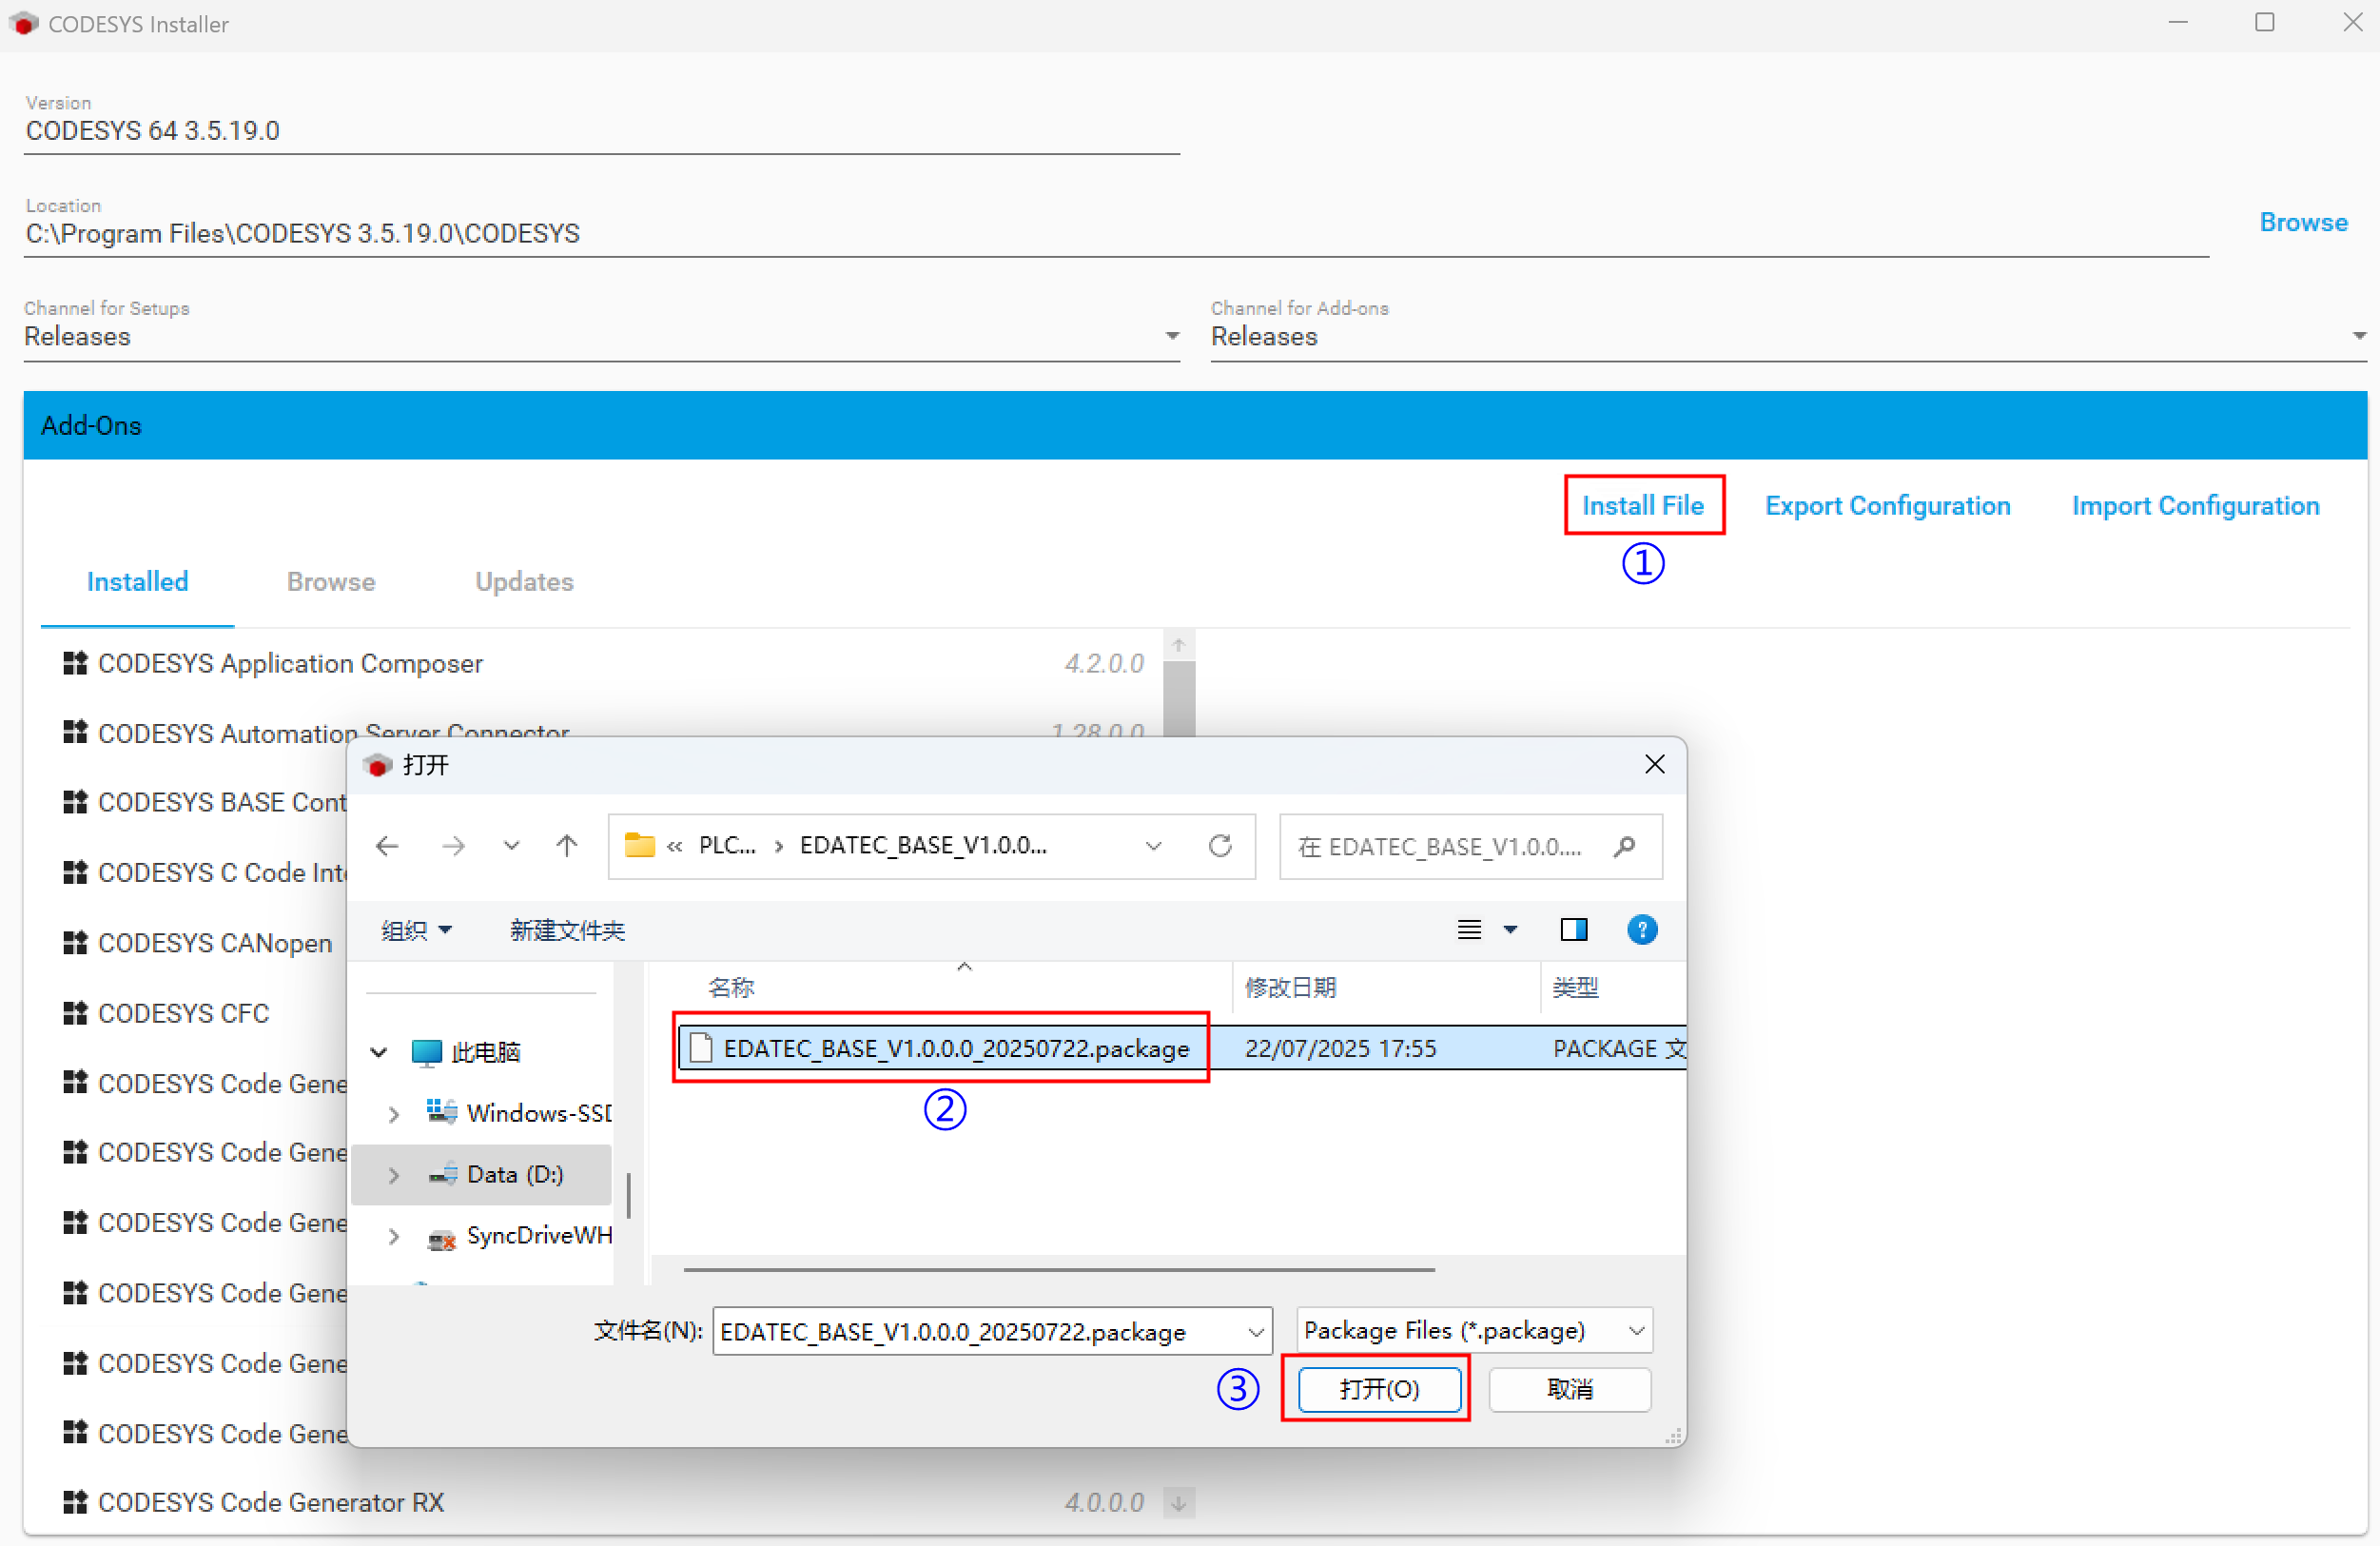Open the Package Files type dropdown
Image resolution: width=2380 pixels, height=1546 pixels.
[x=1635, y=1330]
